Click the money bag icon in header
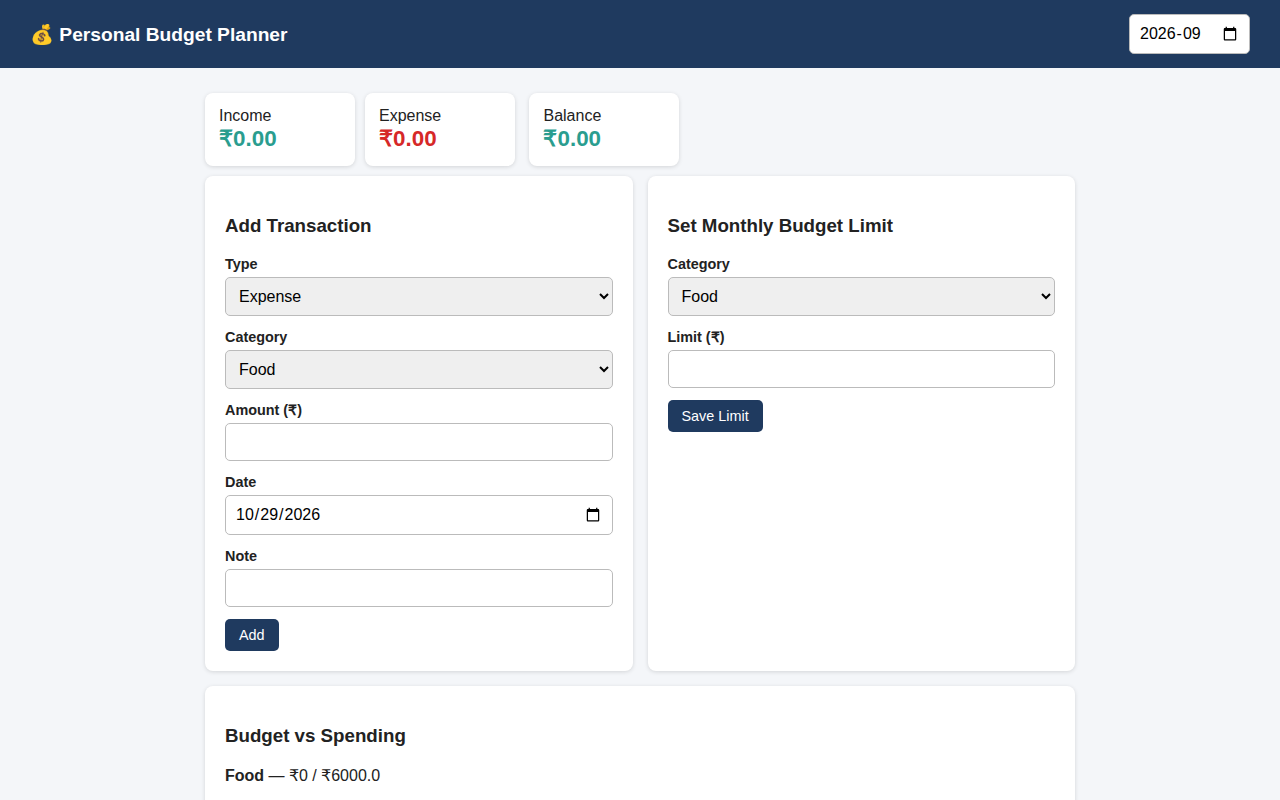This screenshot has width=1280, height=800. [x=41, y=35]
